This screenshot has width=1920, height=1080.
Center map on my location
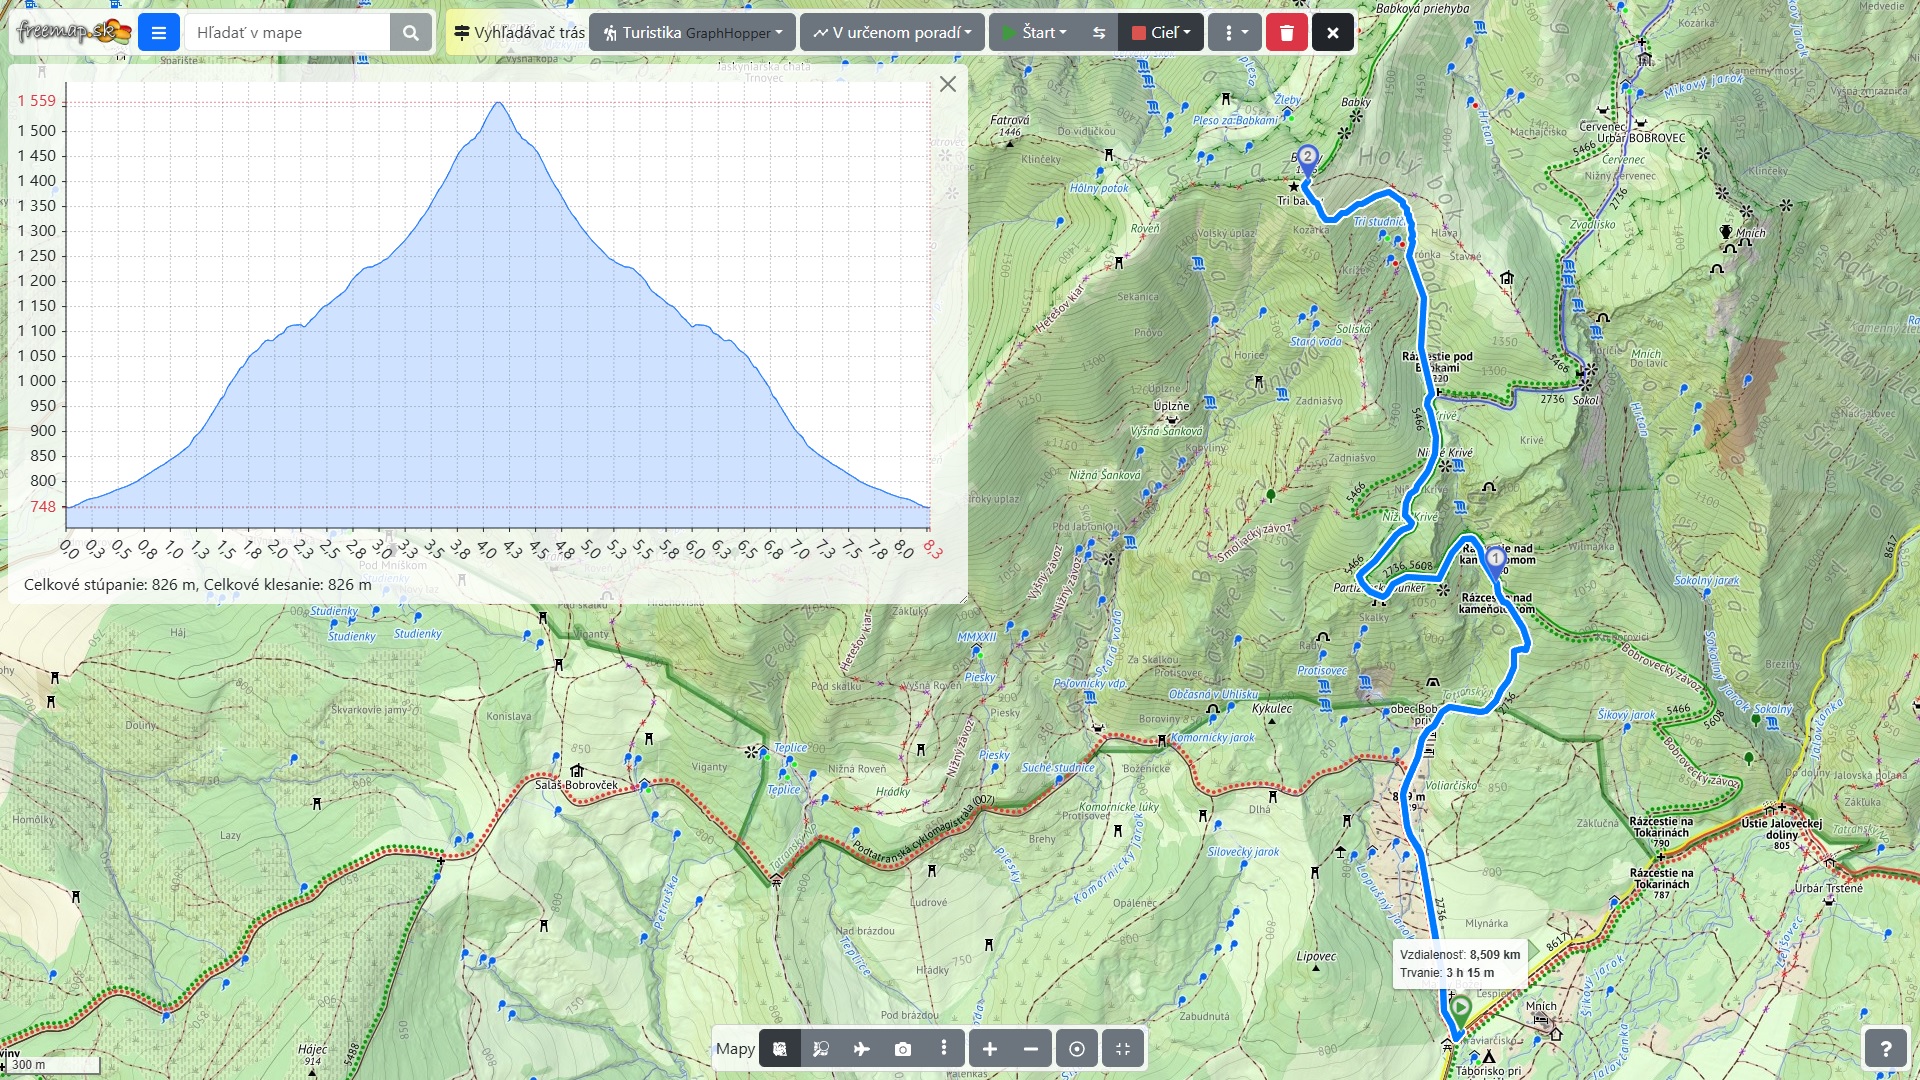pos(1076,1049)
